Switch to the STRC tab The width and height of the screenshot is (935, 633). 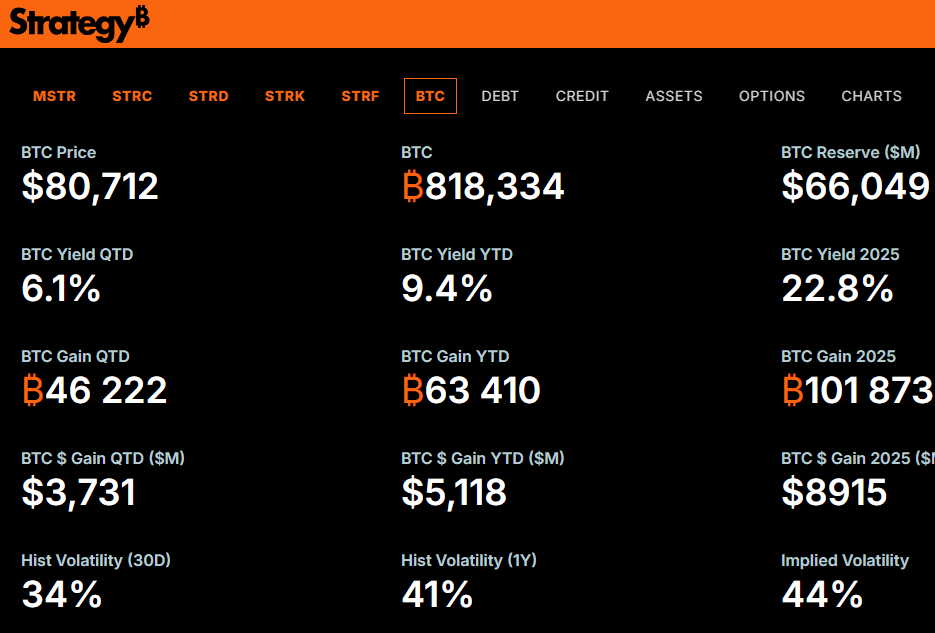[132, 96]
